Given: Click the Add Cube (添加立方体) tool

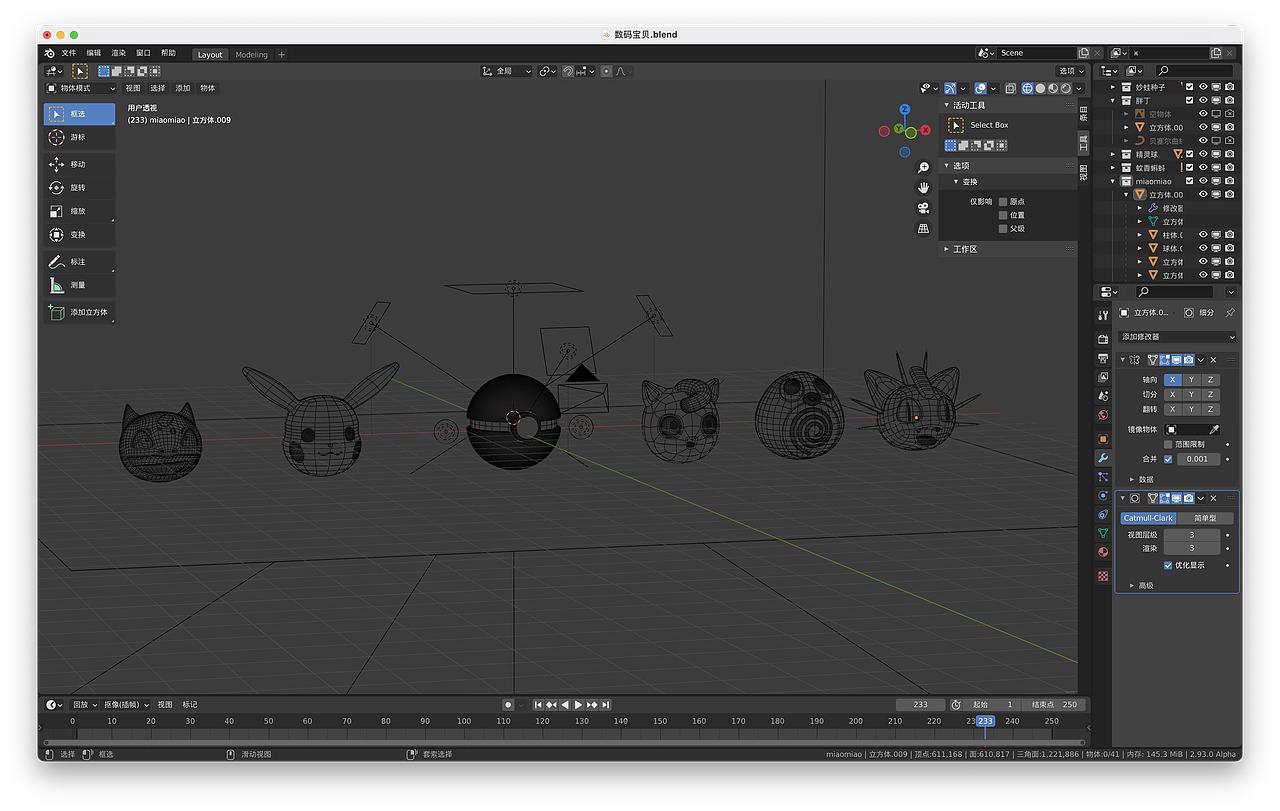Looking at the screenshot, I should point(80,311).
